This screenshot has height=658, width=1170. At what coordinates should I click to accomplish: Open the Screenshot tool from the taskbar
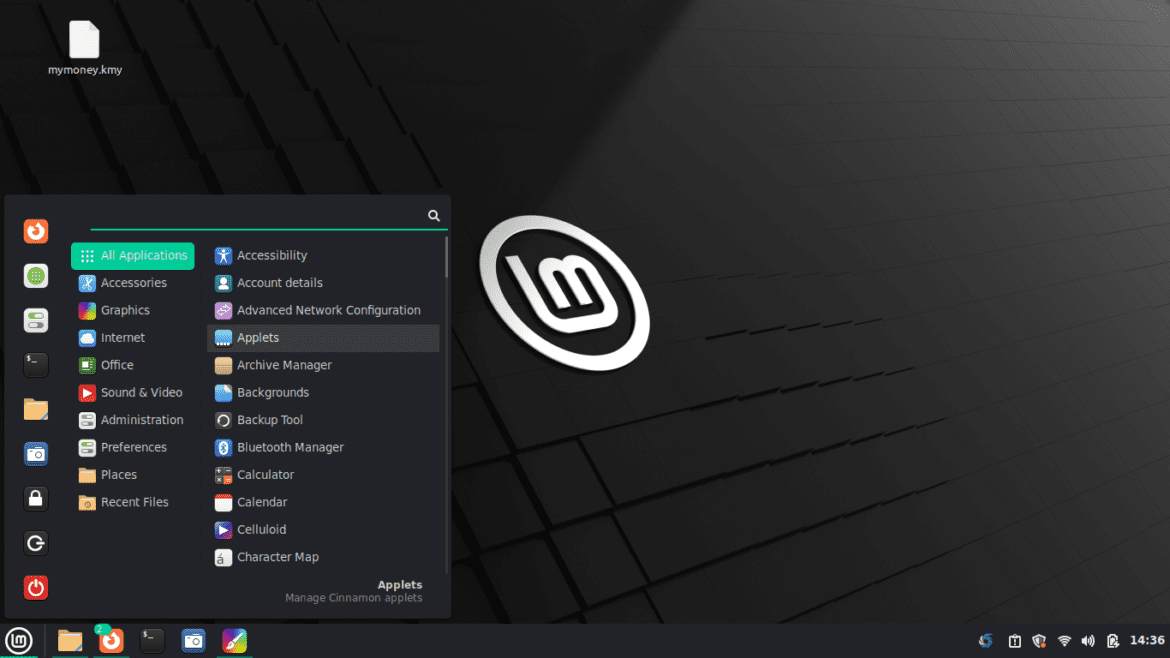[193, 640]
